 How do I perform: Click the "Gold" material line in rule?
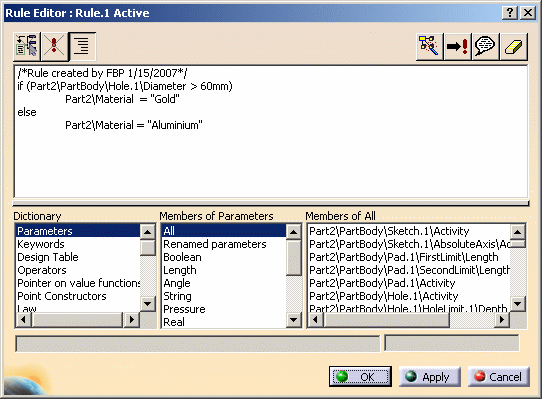point(122,99)
